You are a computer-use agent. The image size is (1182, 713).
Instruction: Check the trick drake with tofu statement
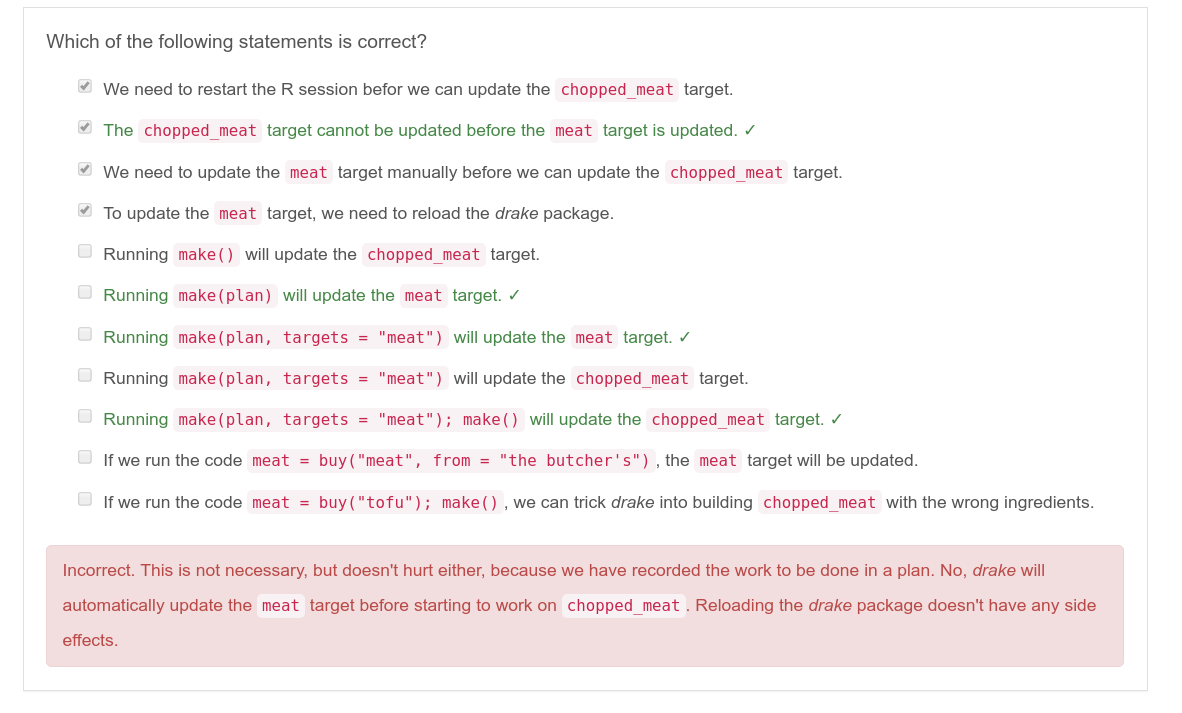click(85, 498)
